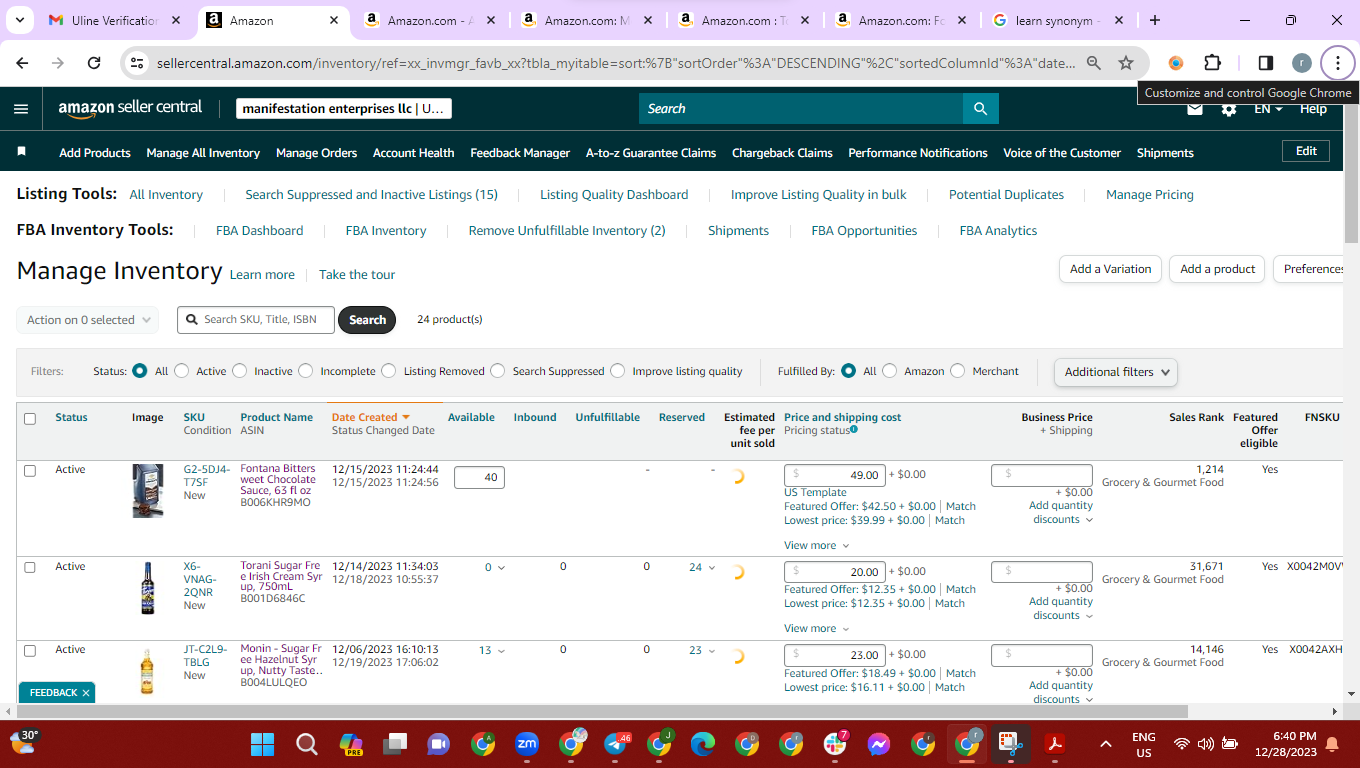
Task: Select the Active status radio button
Action: (181, 371)
